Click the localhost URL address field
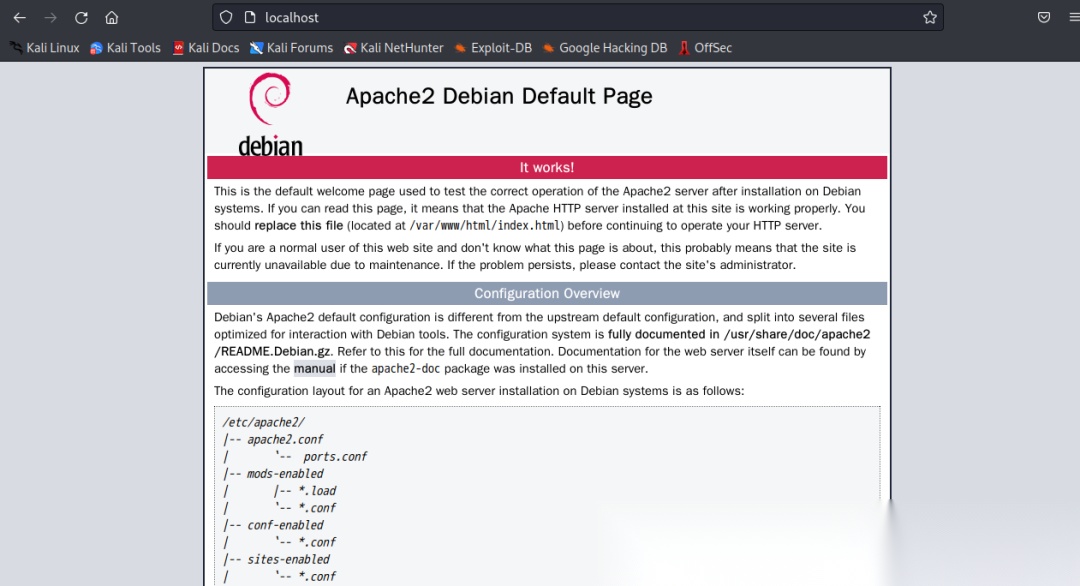1080x586 pixels. tap(580, 17)
